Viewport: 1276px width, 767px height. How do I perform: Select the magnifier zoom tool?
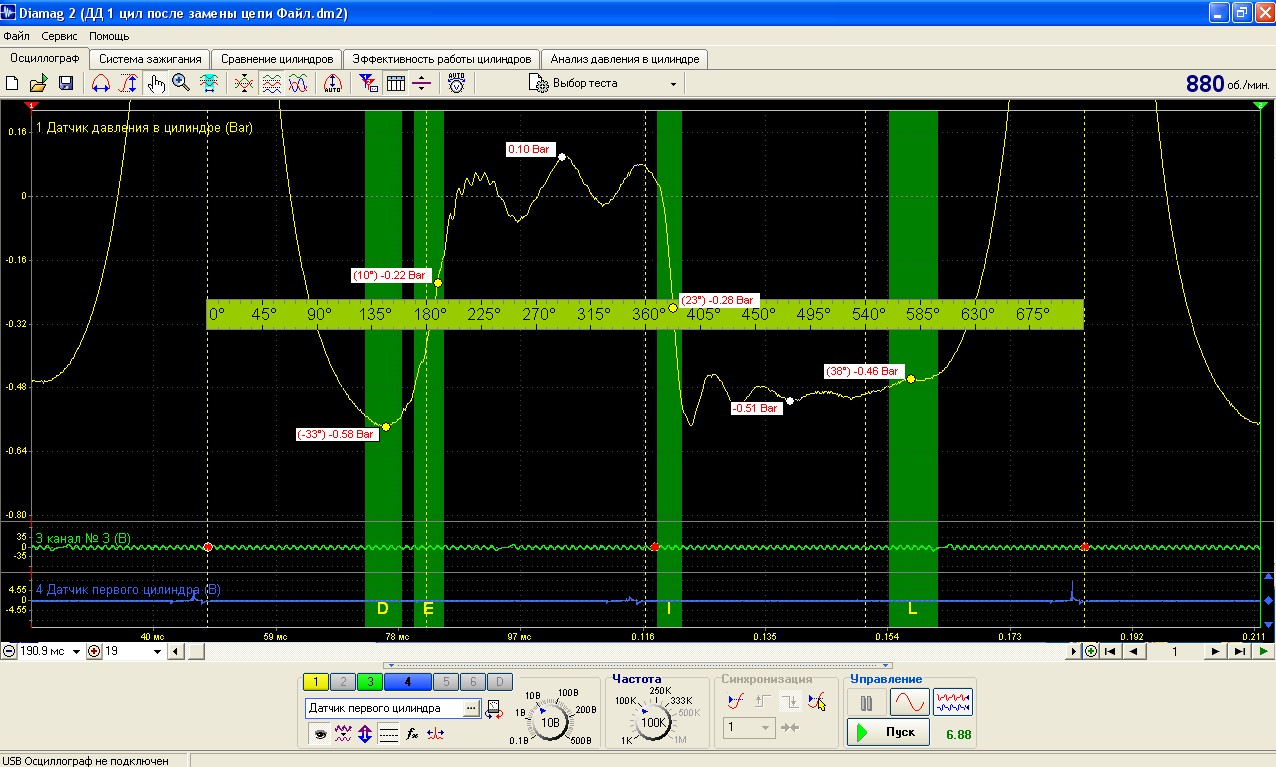point(181,84)
